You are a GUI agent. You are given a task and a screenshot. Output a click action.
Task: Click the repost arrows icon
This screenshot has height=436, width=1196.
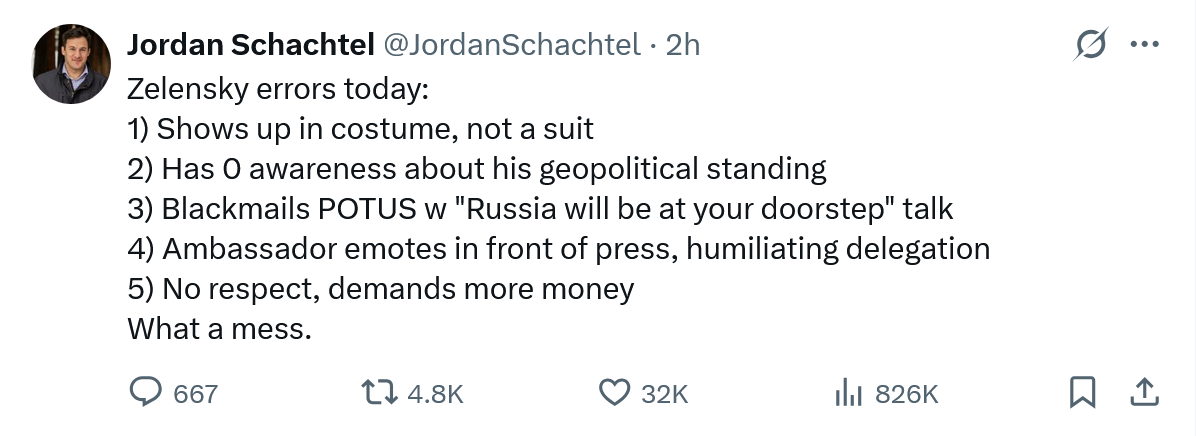coord(379,393)
